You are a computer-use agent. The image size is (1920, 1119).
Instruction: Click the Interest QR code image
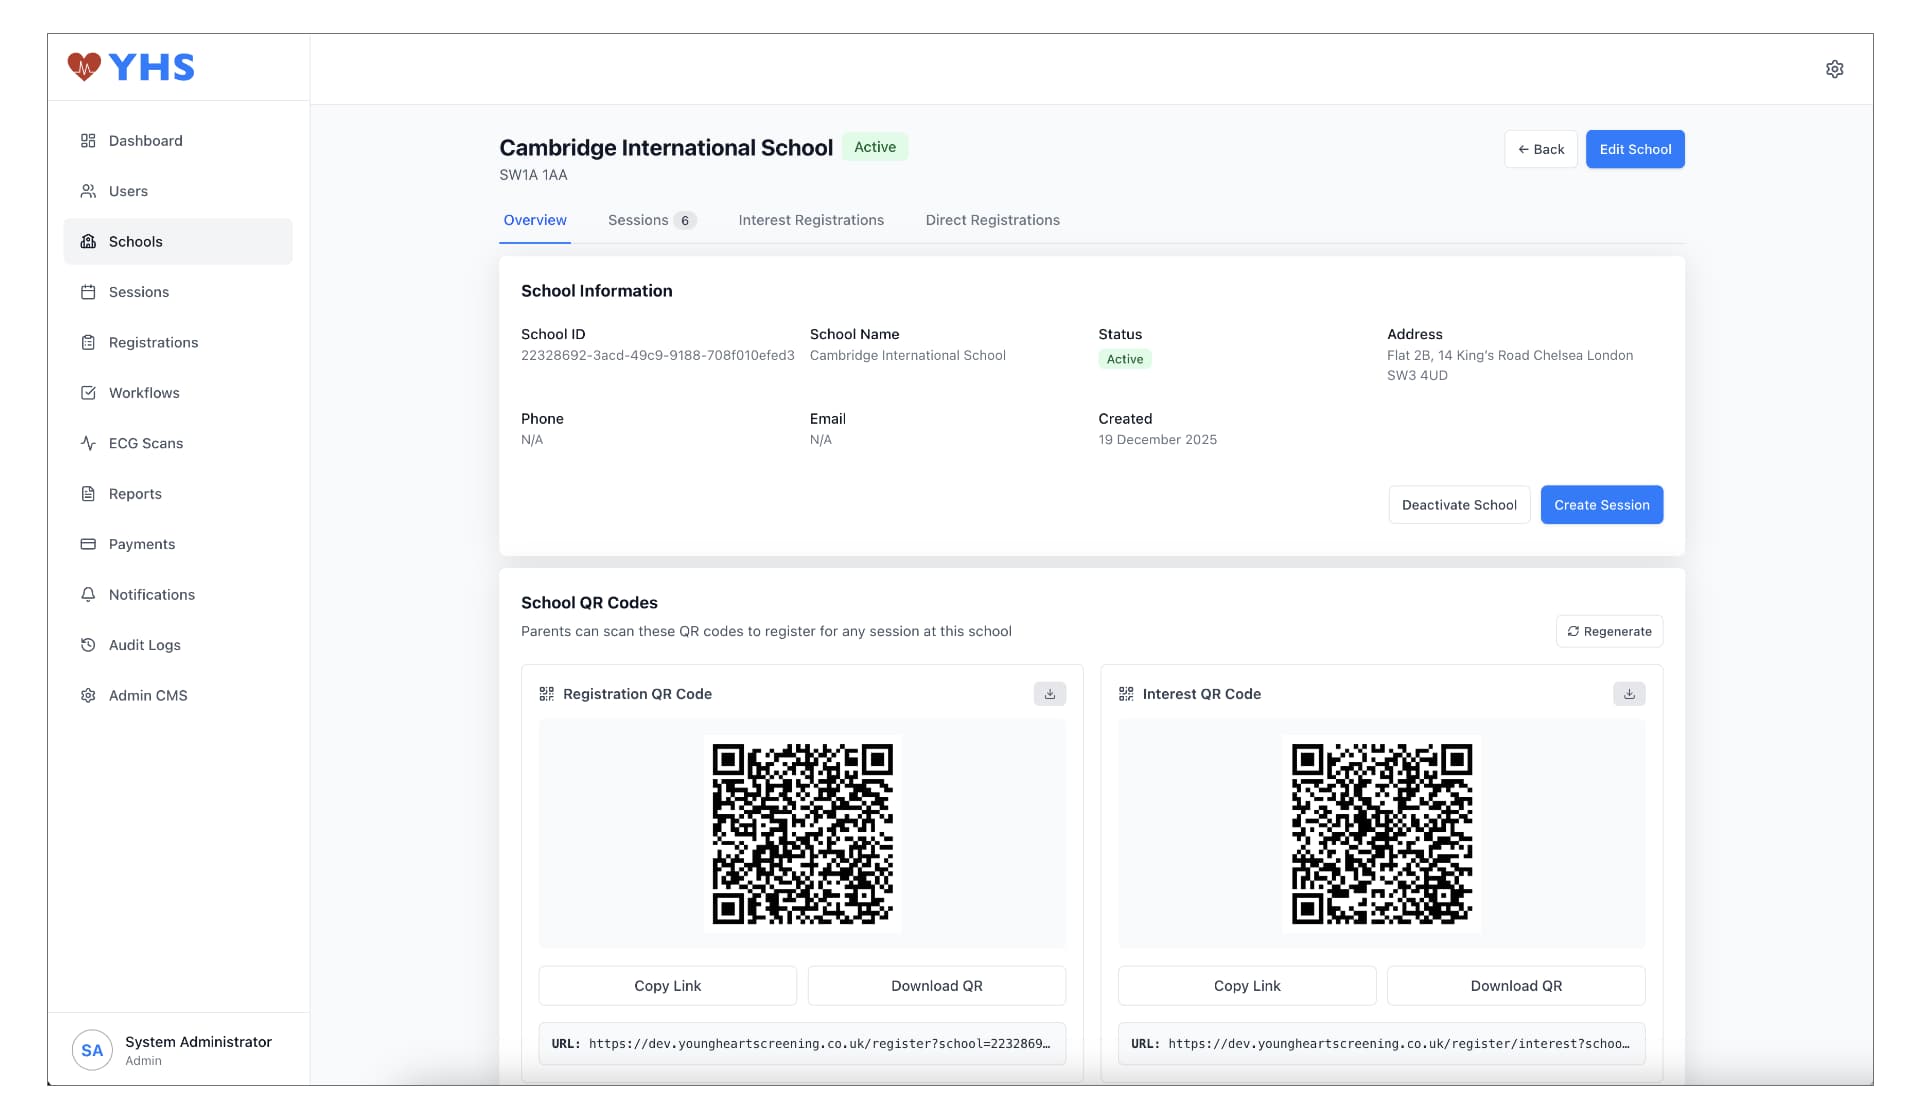click(1382, 834)
